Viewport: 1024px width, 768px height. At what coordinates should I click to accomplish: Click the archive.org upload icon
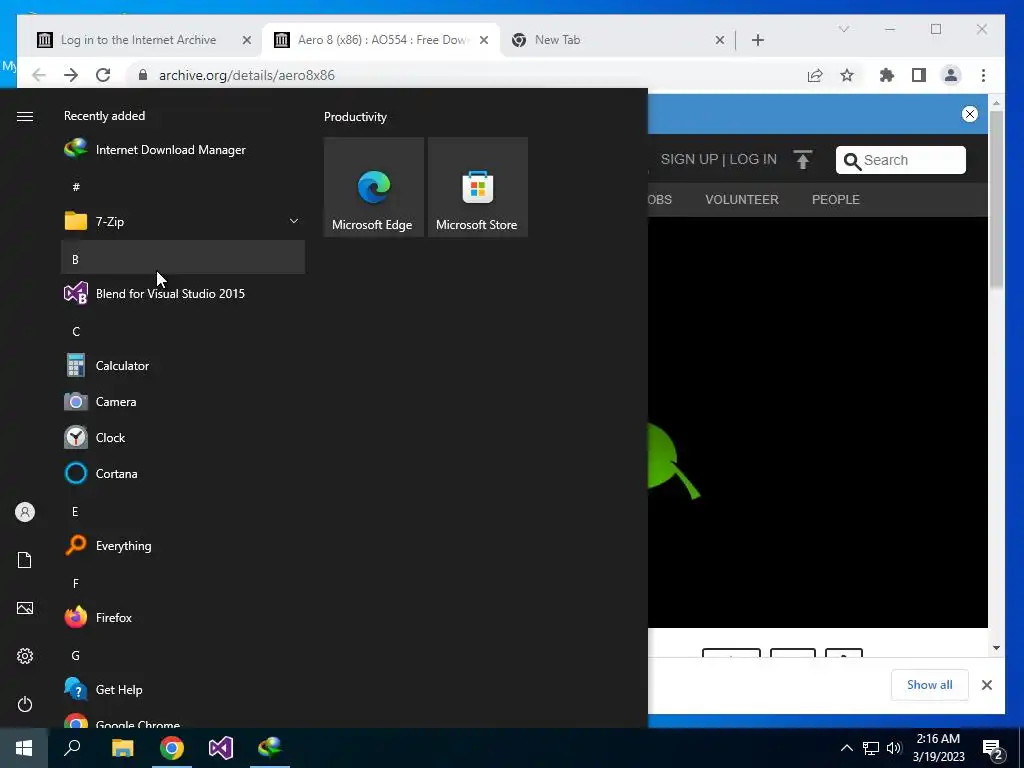pos(803,159)
